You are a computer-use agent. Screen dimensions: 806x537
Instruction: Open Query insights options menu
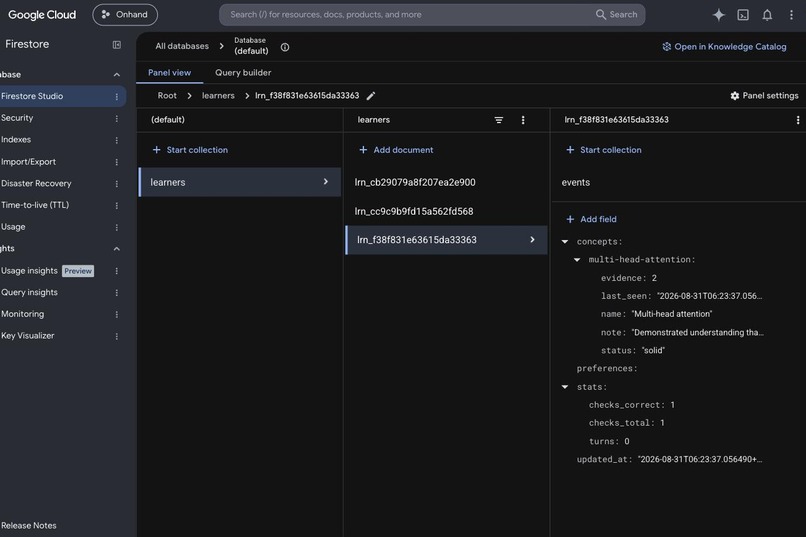pyautogui.click(x=117, y=292)
